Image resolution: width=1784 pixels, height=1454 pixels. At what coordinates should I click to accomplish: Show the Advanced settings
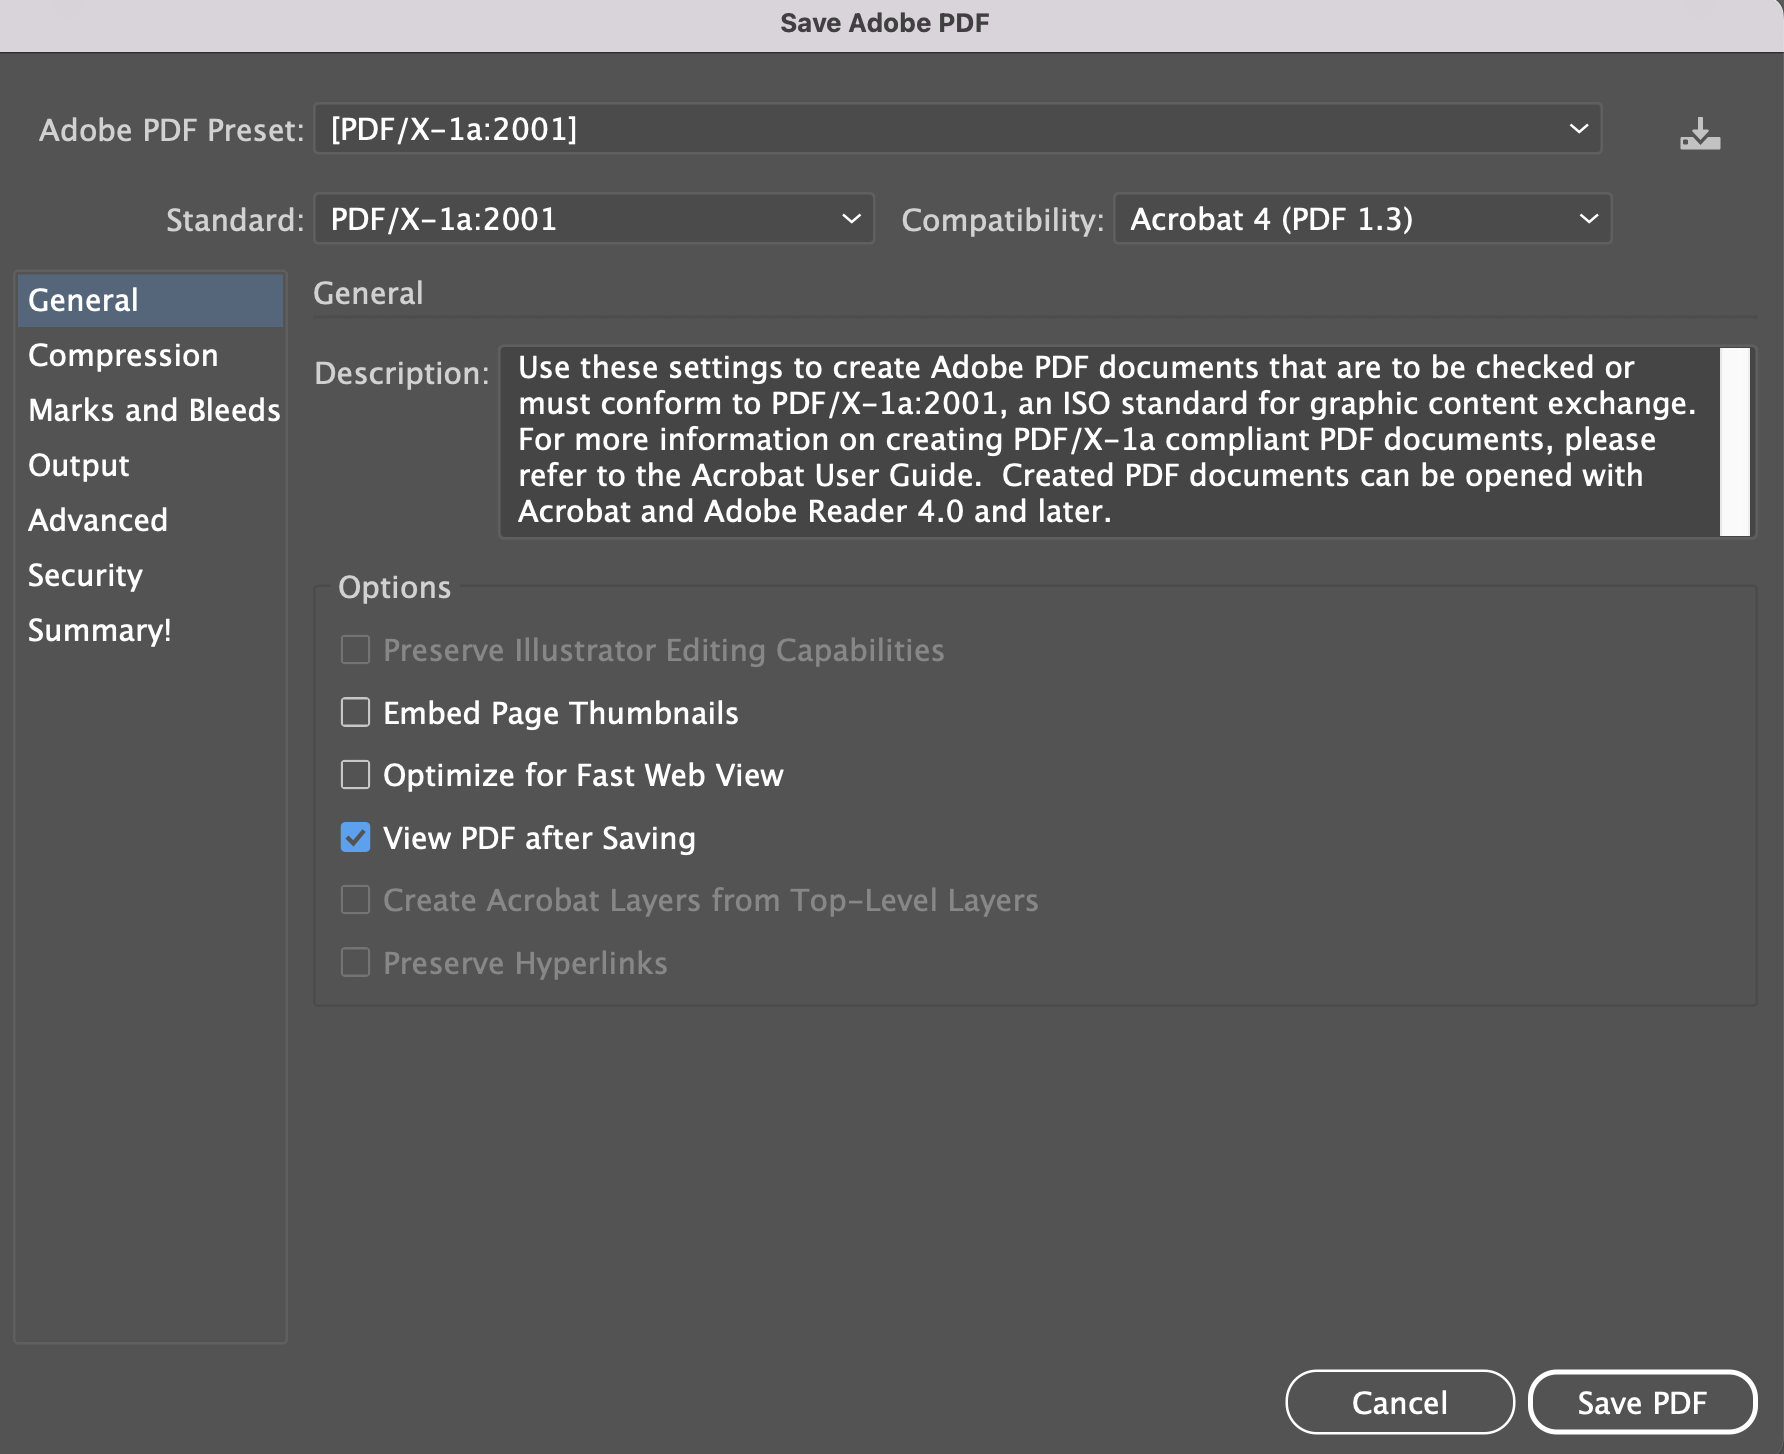click(150, 520)
